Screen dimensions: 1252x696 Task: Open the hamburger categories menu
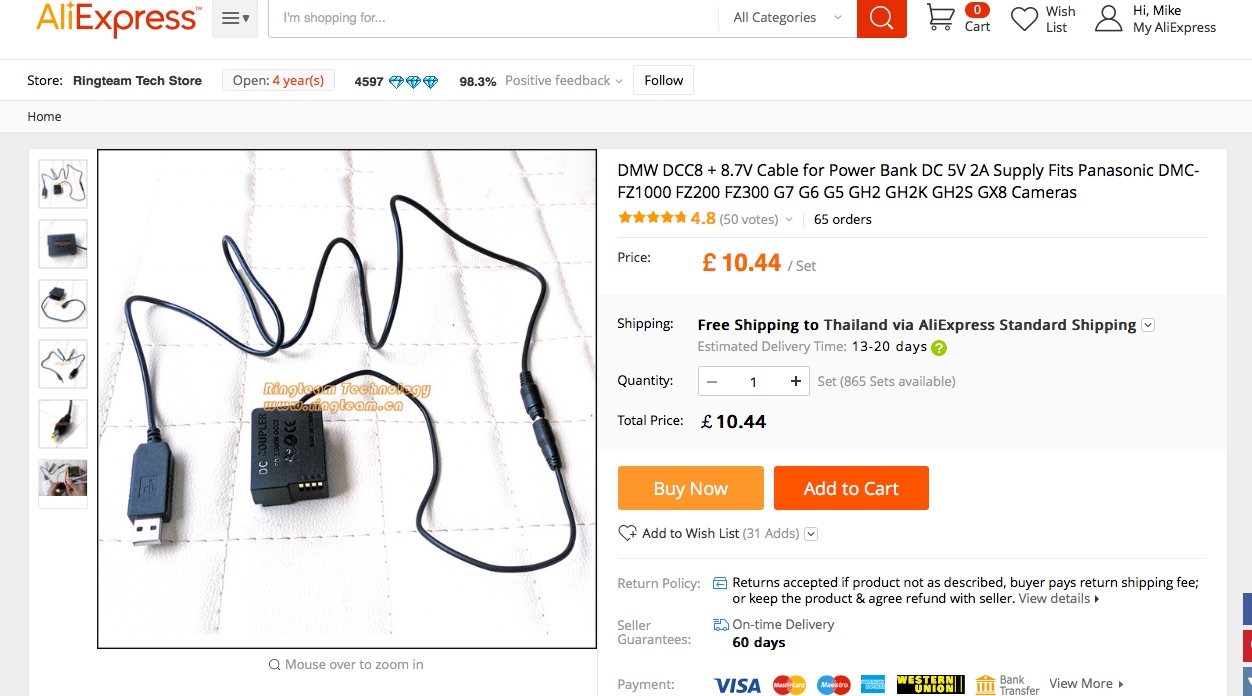pos(235,18)
